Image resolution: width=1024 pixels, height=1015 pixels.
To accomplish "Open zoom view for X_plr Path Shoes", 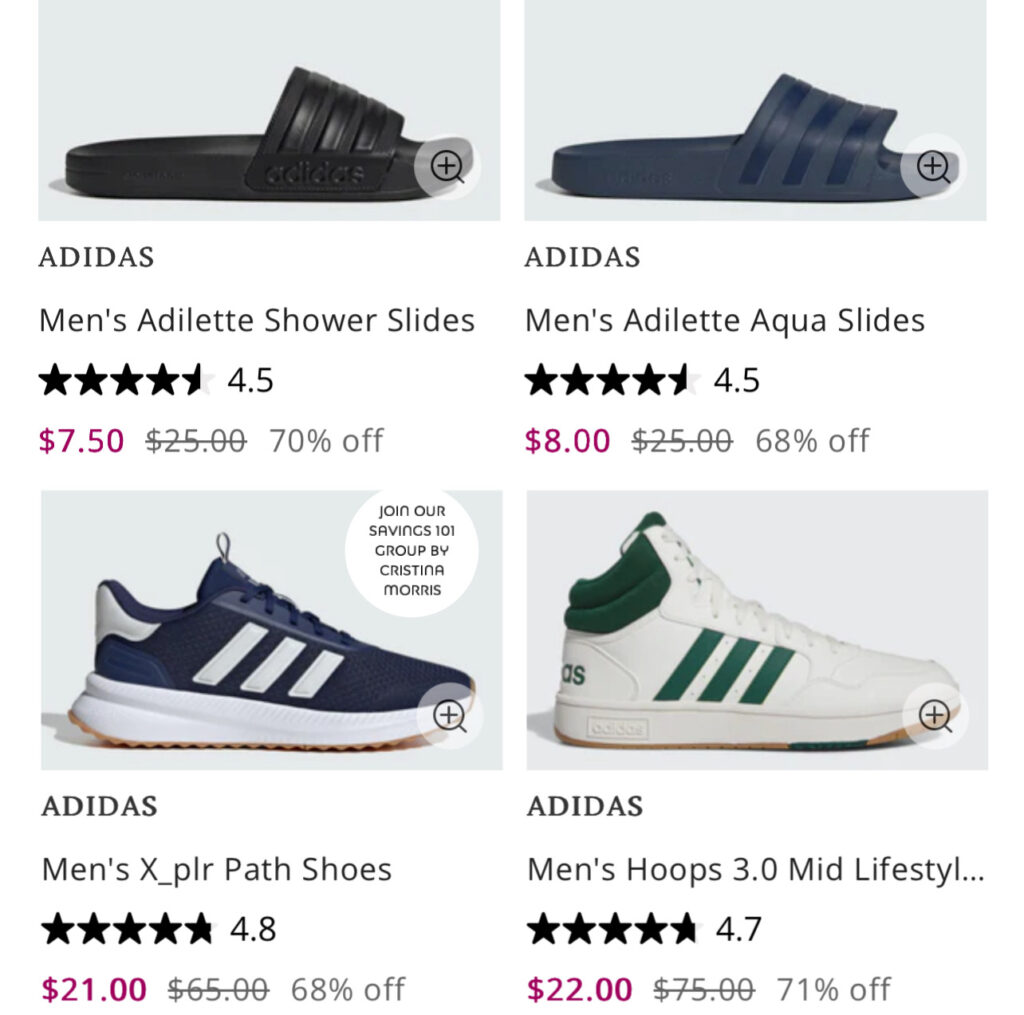I will click(450, 715).
